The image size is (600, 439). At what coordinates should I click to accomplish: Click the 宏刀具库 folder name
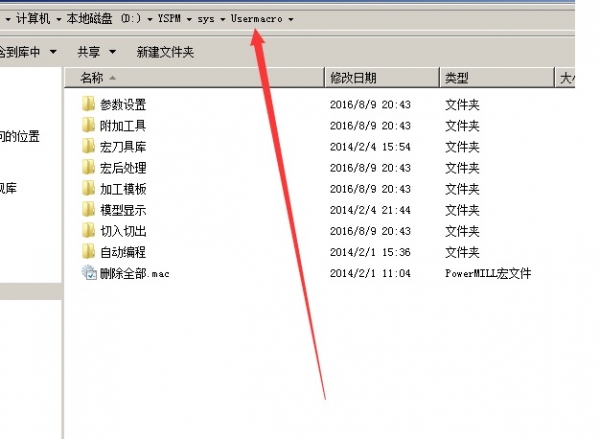(x=123, y=147)
